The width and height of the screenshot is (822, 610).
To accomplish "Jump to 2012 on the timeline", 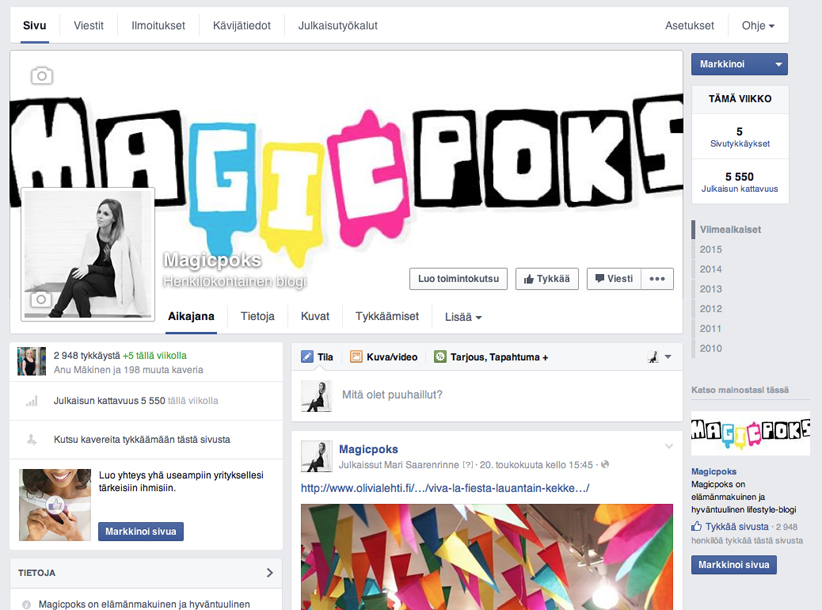I will point(710,309).
